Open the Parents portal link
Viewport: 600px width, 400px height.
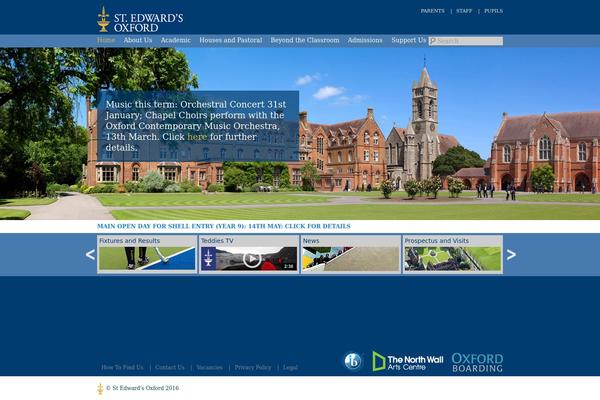[432, 11]
